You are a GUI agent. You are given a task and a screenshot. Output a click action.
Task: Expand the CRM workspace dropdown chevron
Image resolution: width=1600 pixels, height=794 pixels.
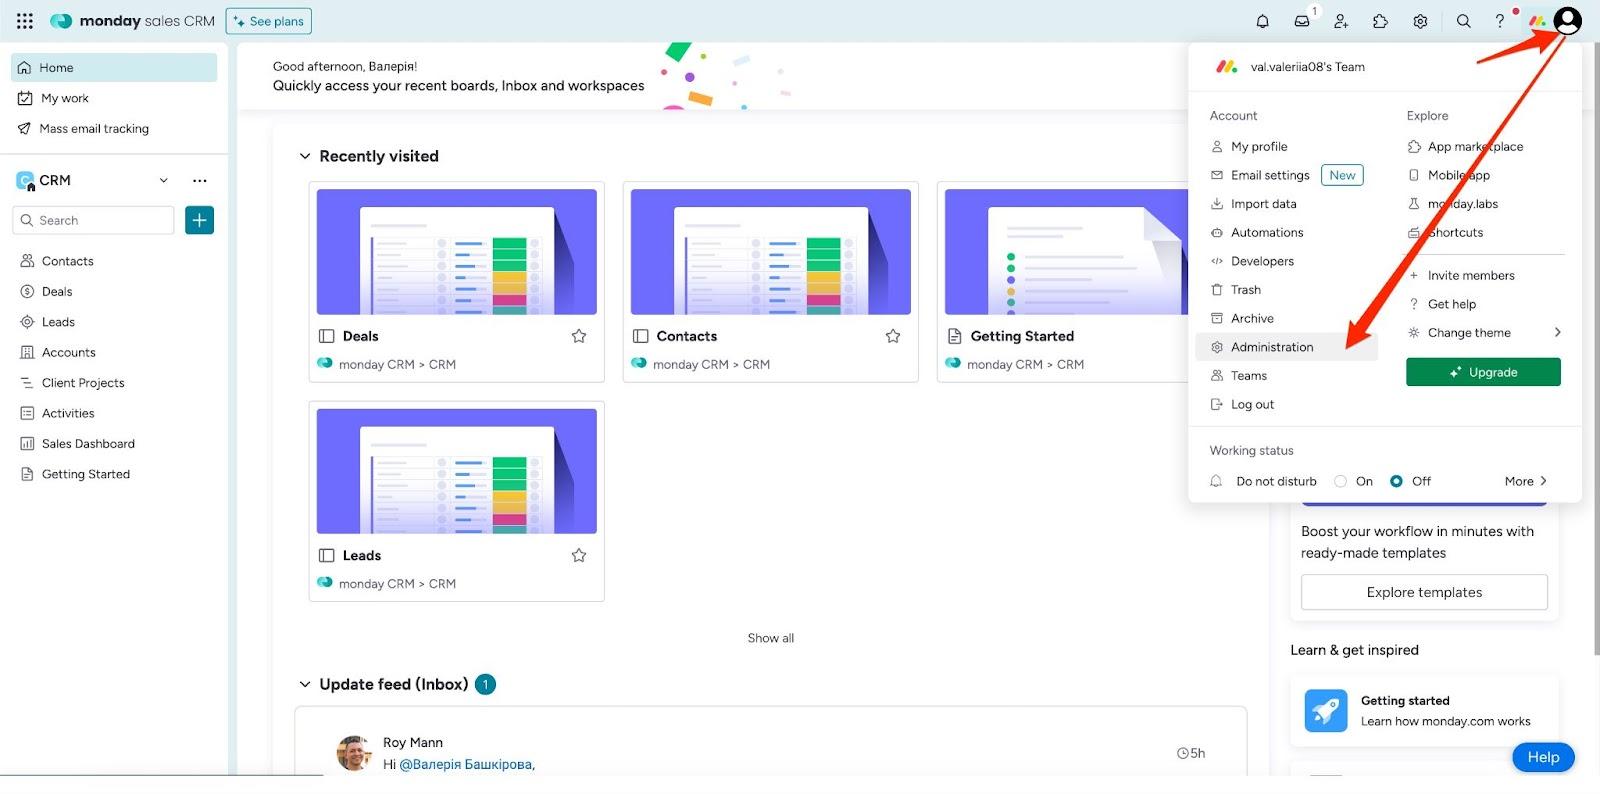(163, 181)
